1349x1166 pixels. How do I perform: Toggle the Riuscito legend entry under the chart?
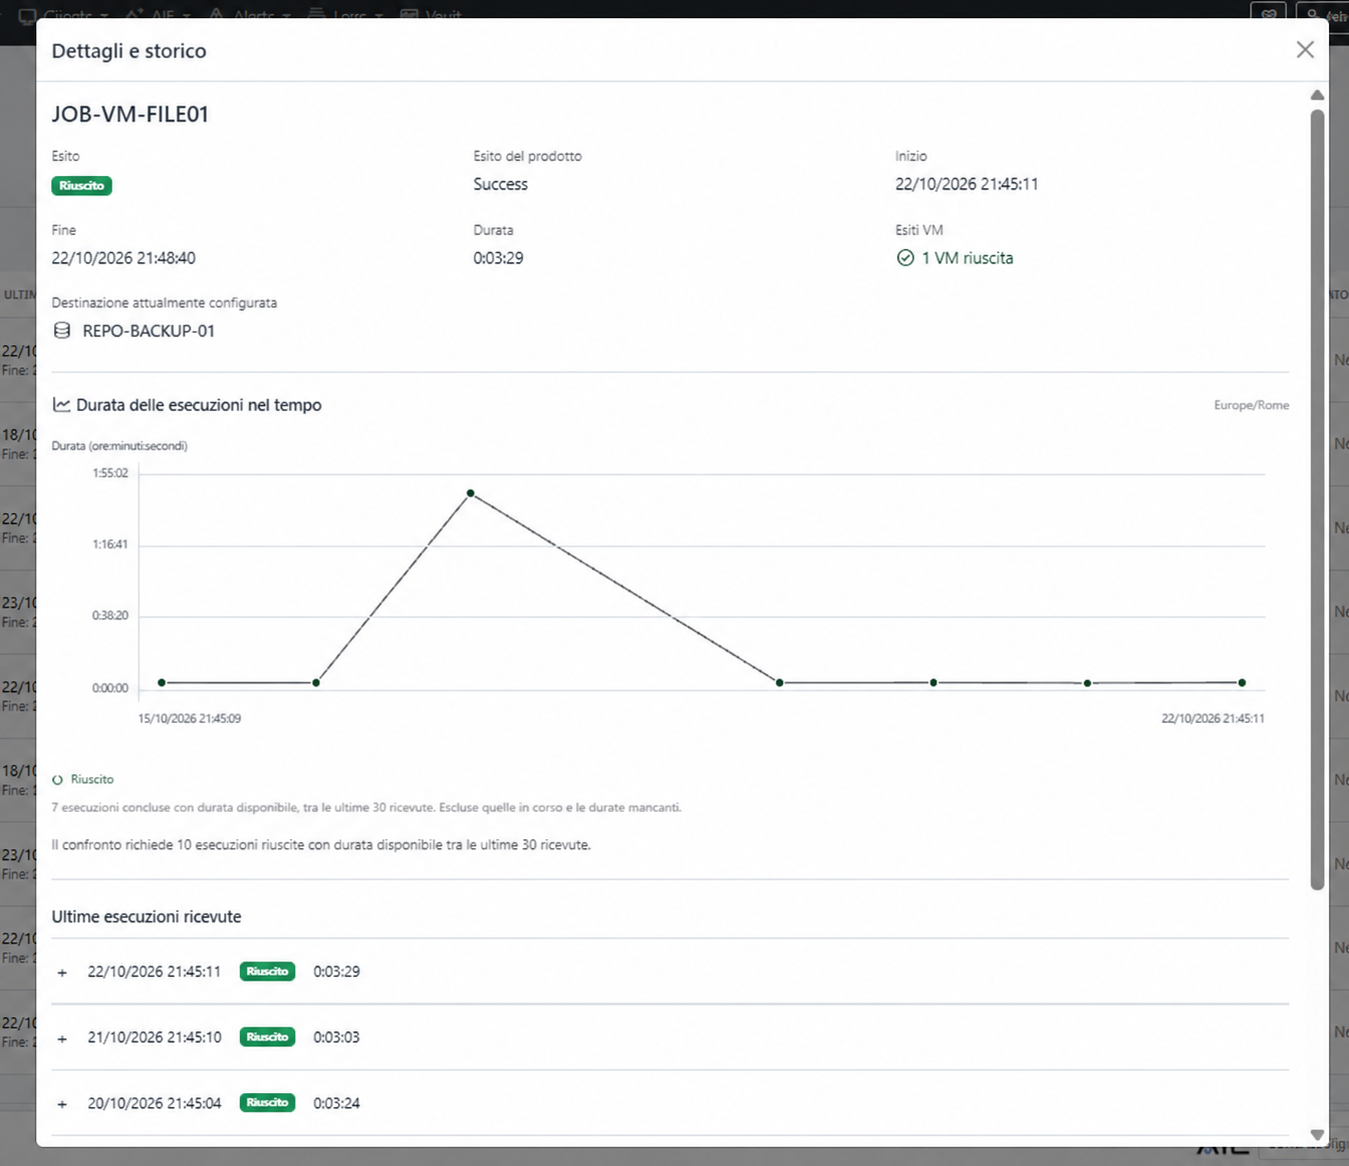(x=83, y=779)
